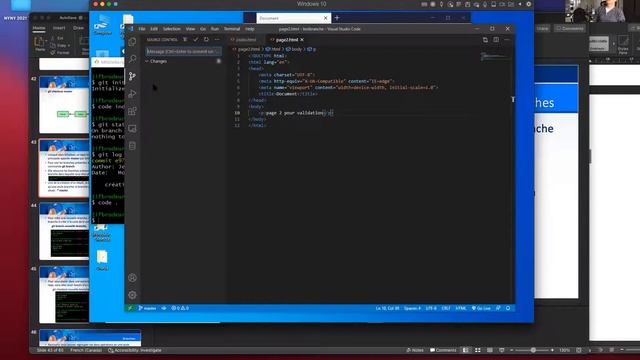This screenshot has width=640, height=360.
Task: Click the lowest activity bar icon above Accounts
Action: click(132, 146)
